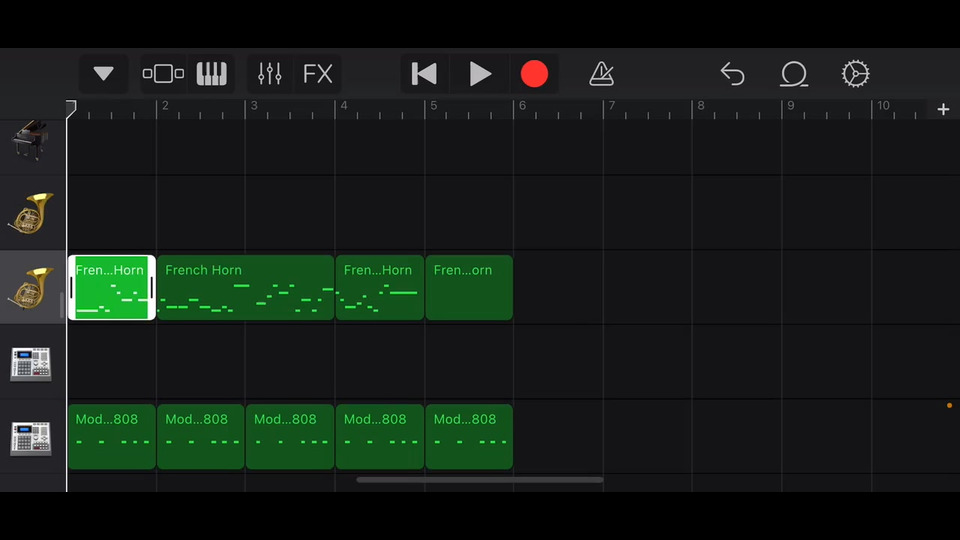The width and height of the screenshot is (960, 540).
Task: Click bar 3 on the ruler
Action: [254, 106]
